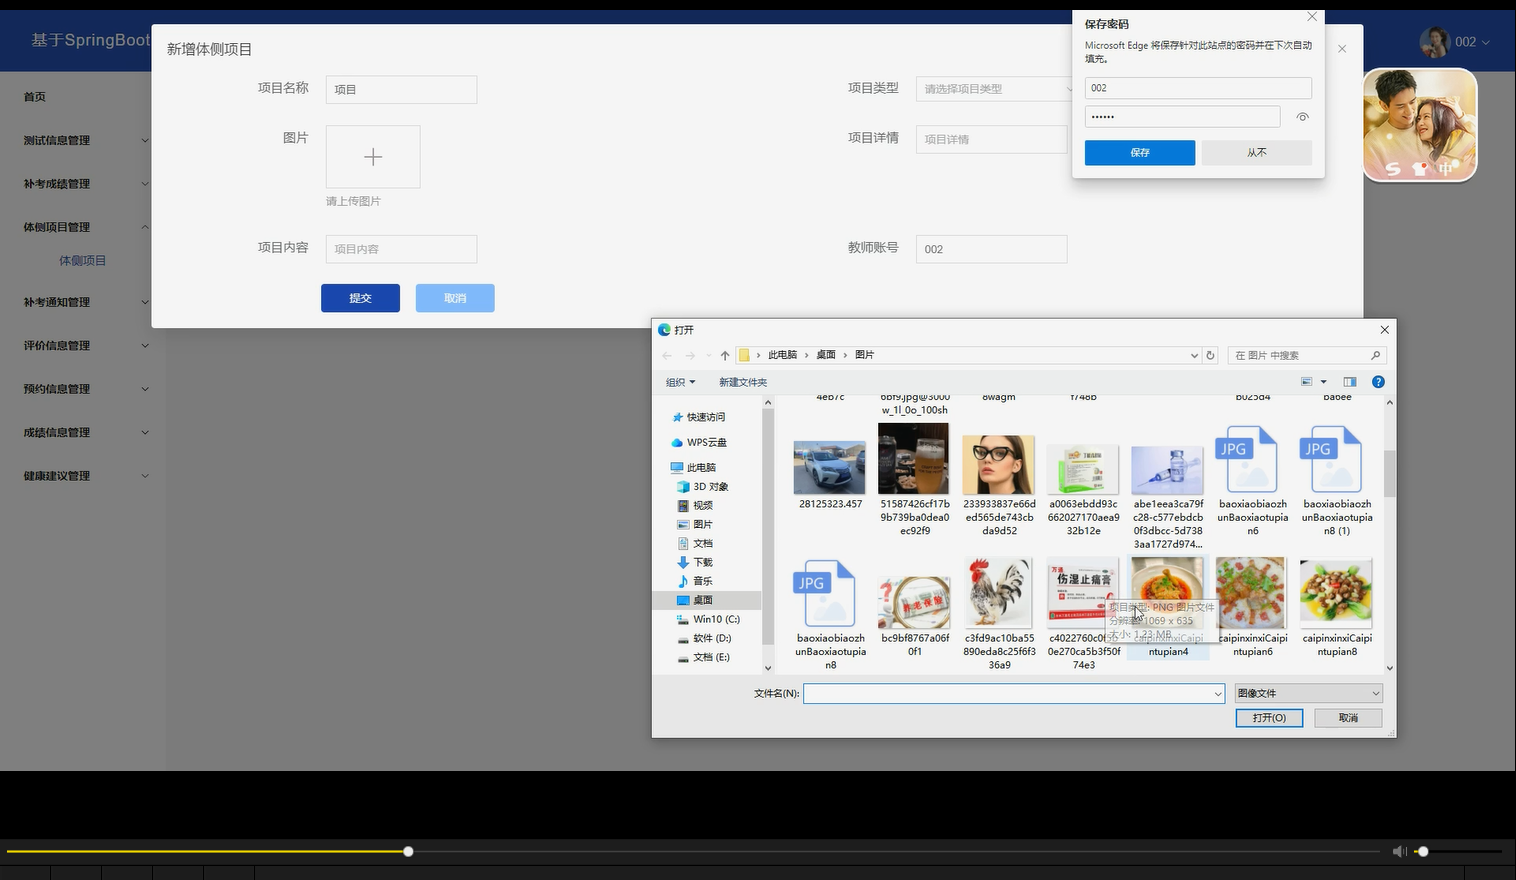Click the video progress slider handle
Viewport: 1516px width, 880px height.
(x=408, y=851)
